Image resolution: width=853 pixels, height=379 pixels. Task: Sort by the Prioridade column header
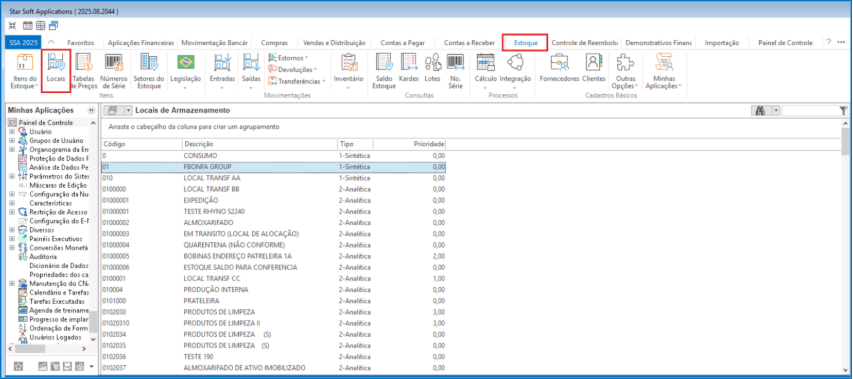pos(410,144)
